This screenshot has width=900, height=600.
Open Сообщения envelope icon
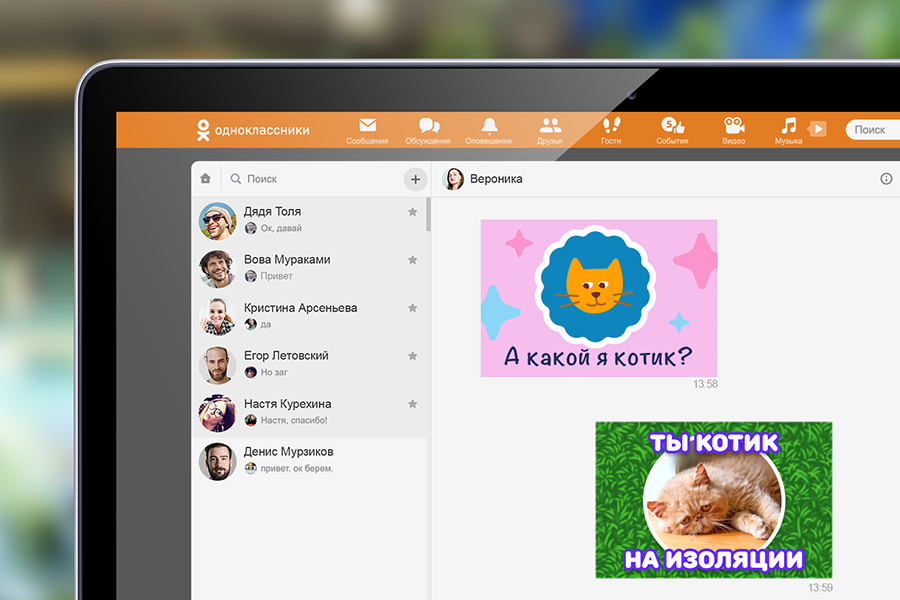click(x=367, y=125)
